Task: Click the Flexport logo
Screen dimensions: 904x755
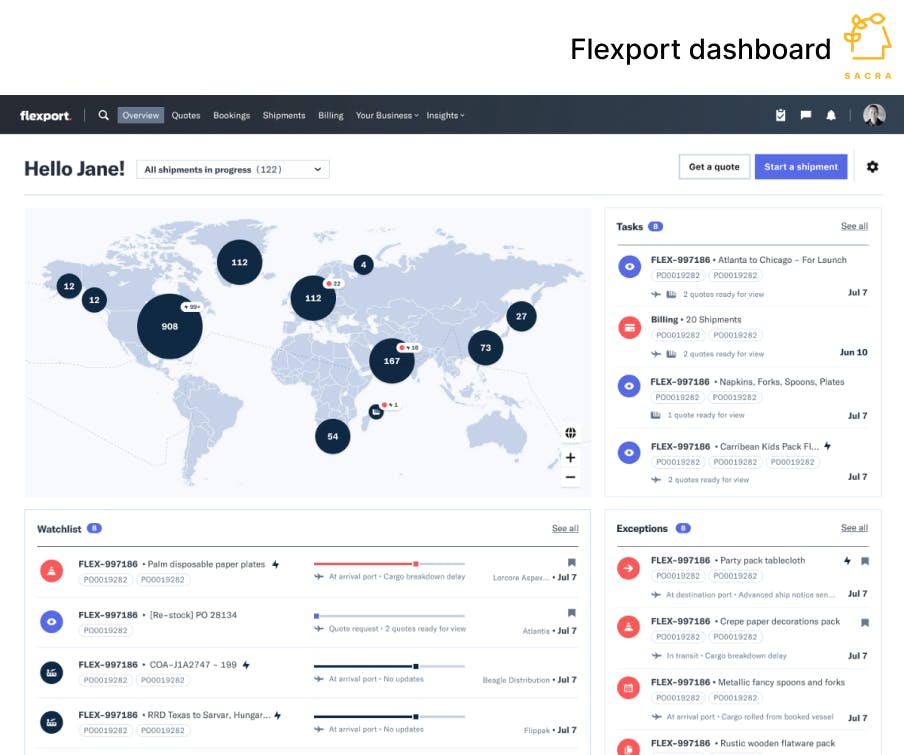Action: 46,115
